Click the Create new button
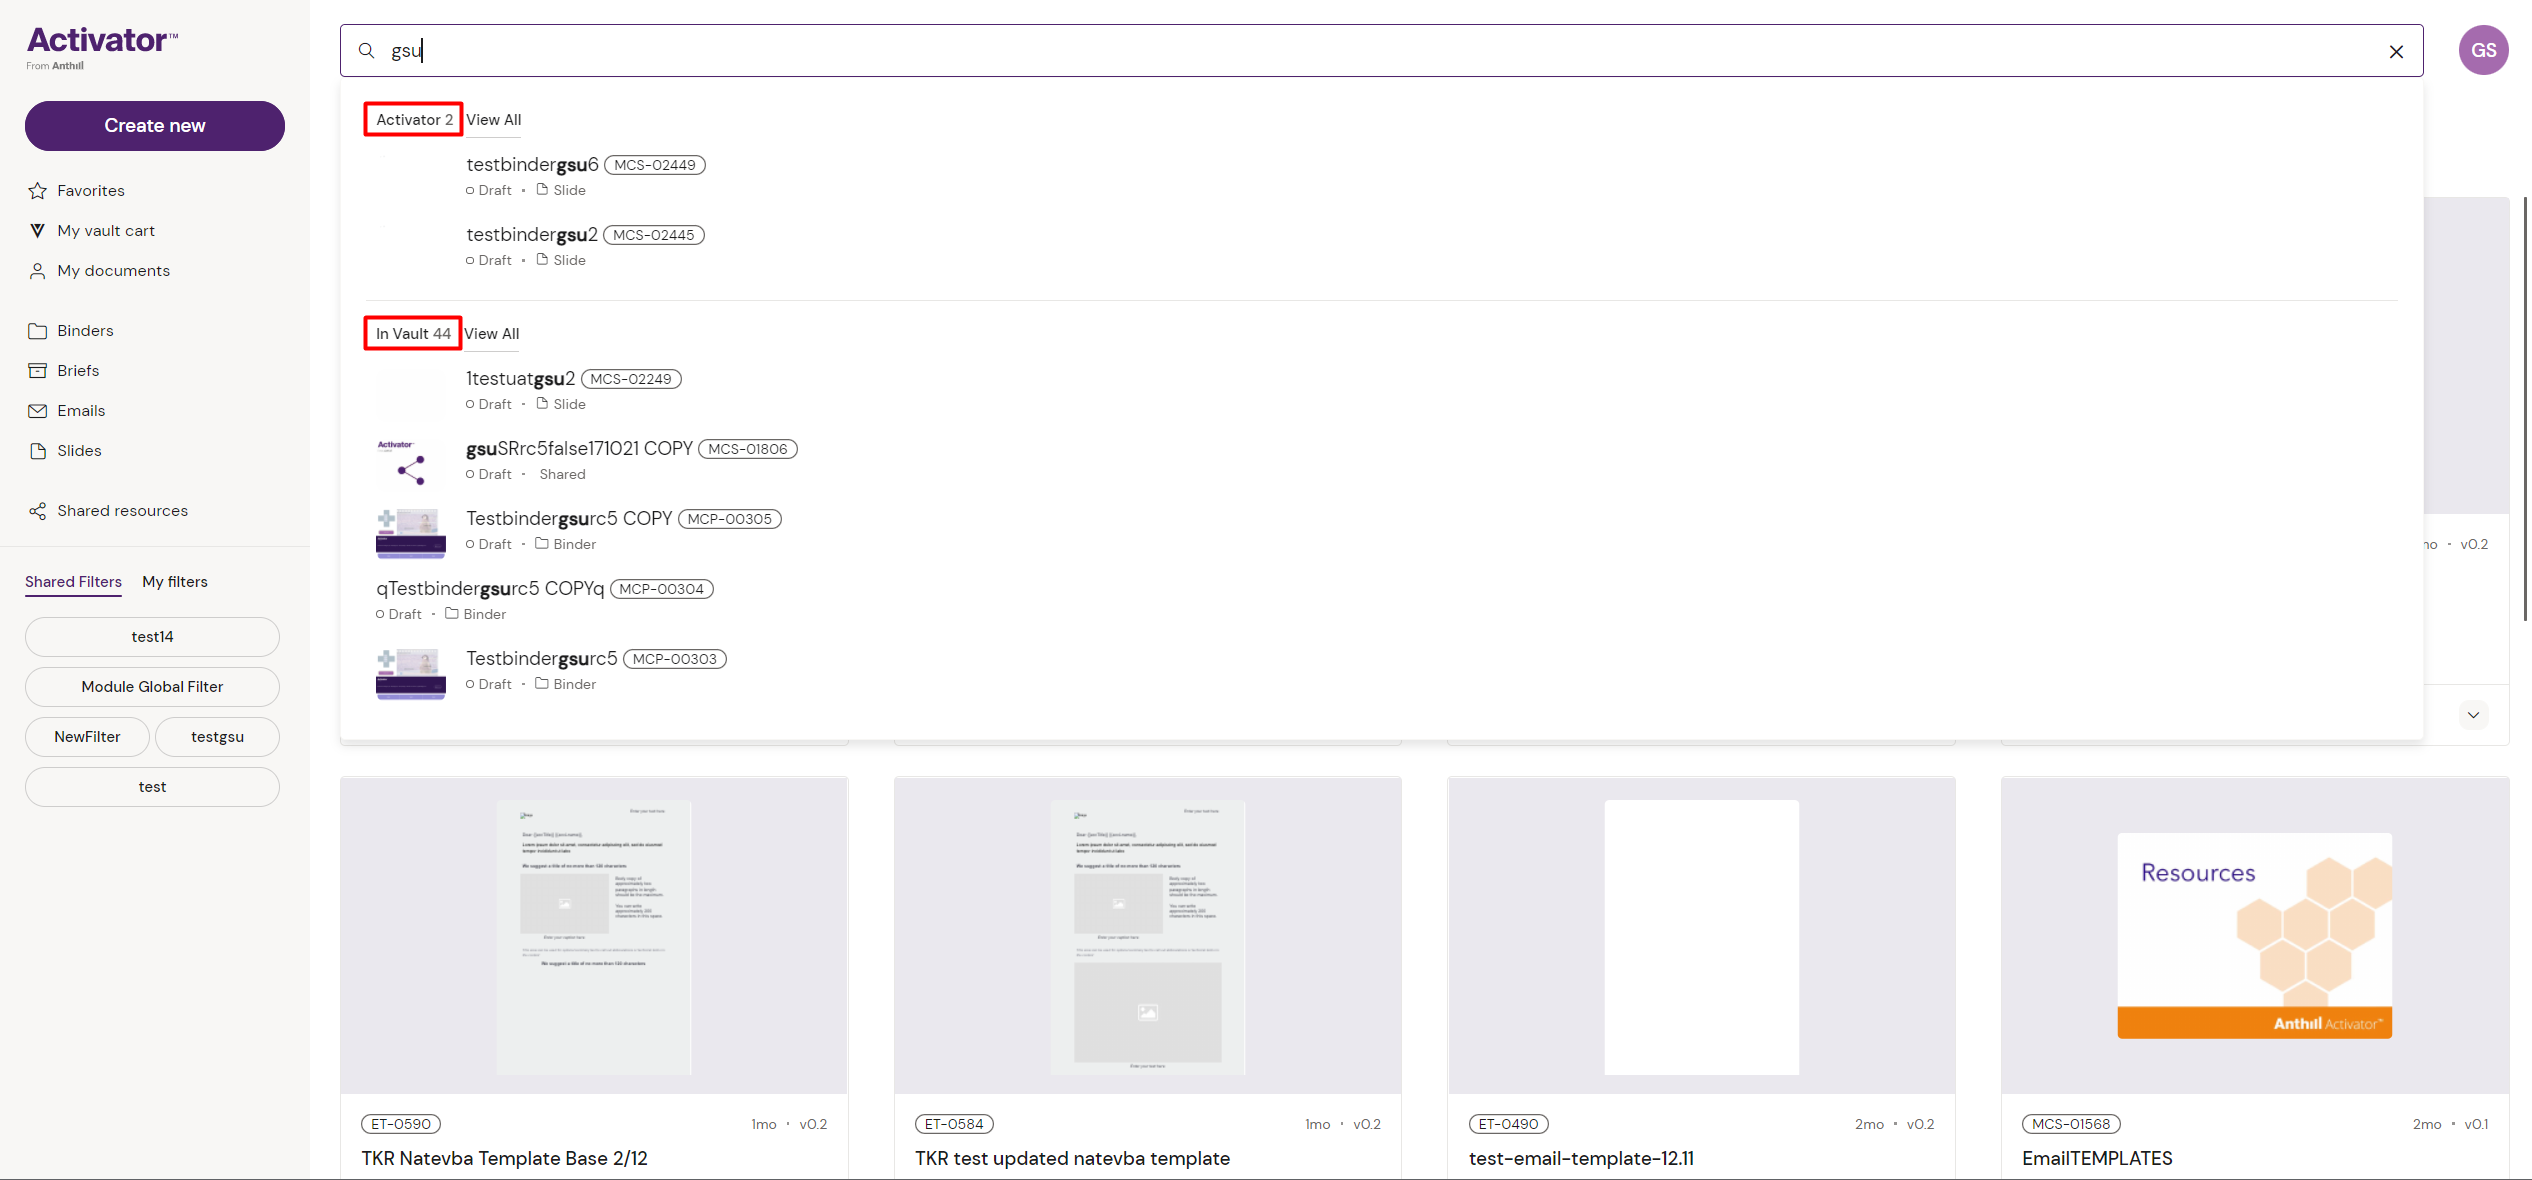 point(155,126)
